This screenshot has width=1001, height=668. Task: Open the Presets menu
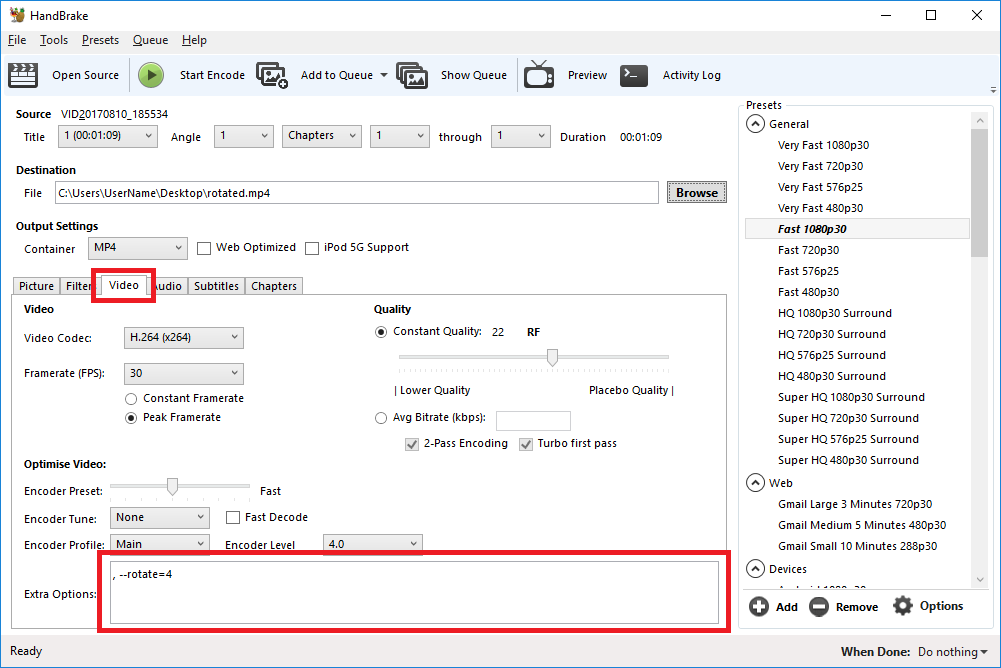(x=100, y=40)
